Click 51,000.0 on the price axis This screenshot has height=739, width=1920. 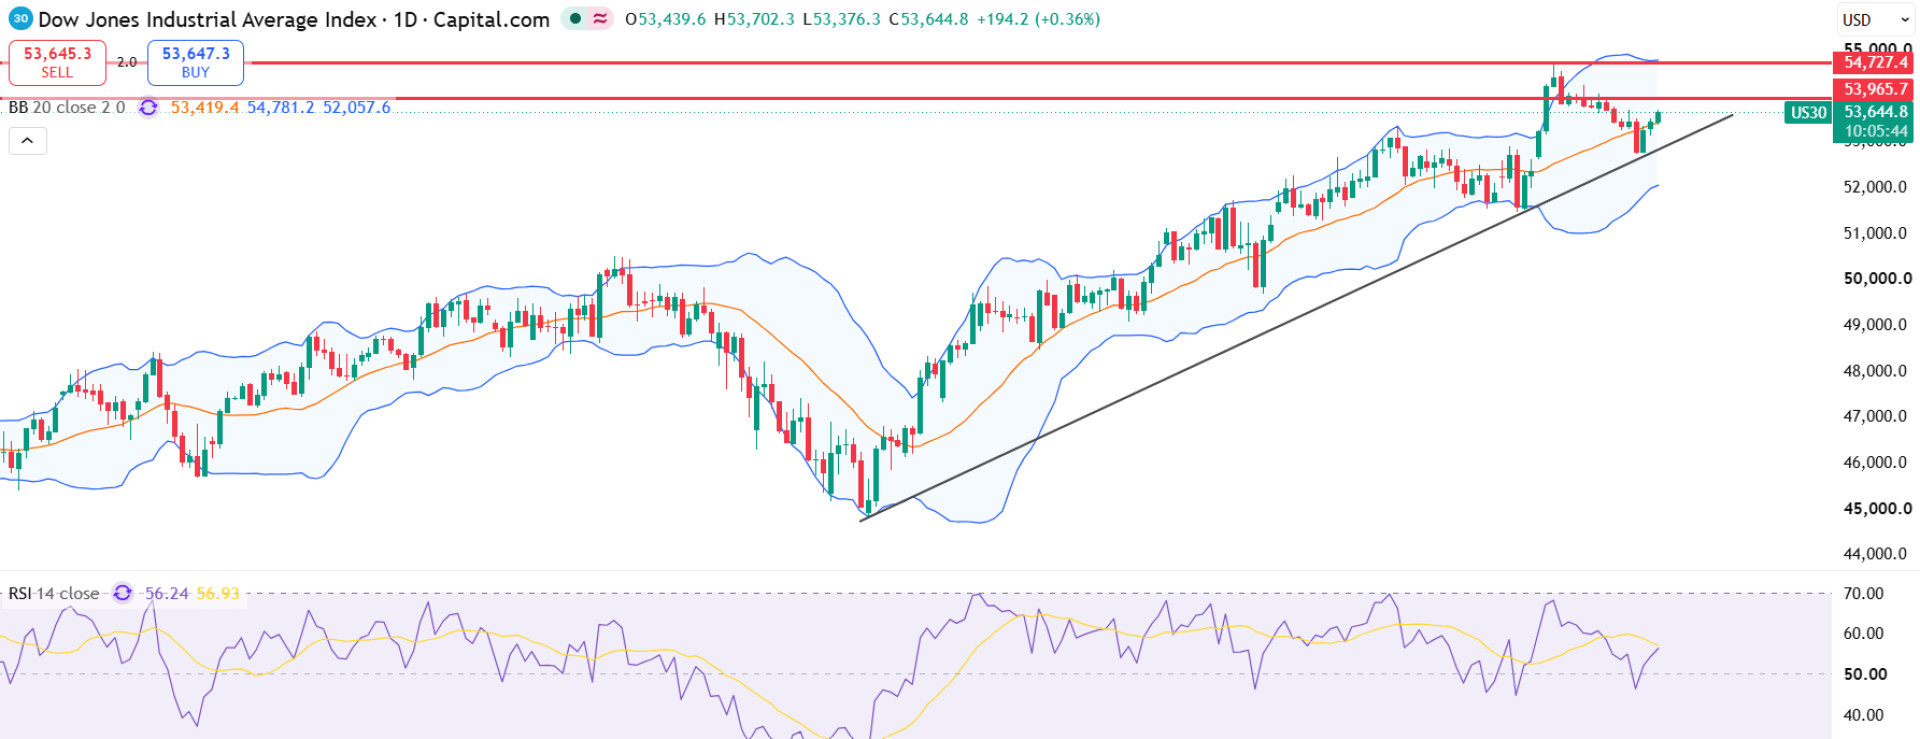1875,233
